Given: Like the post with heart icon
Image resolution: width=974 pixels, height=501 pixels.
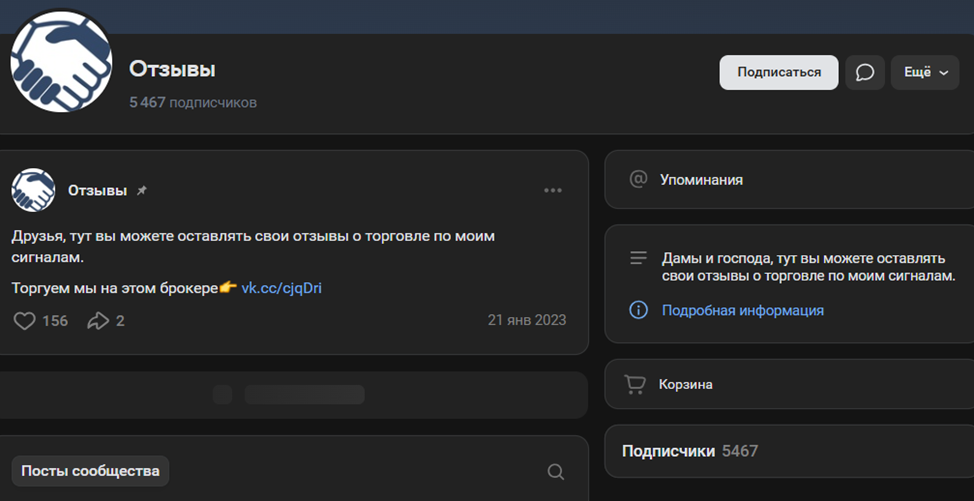Looking at the screenshot, I should (25, 321).
